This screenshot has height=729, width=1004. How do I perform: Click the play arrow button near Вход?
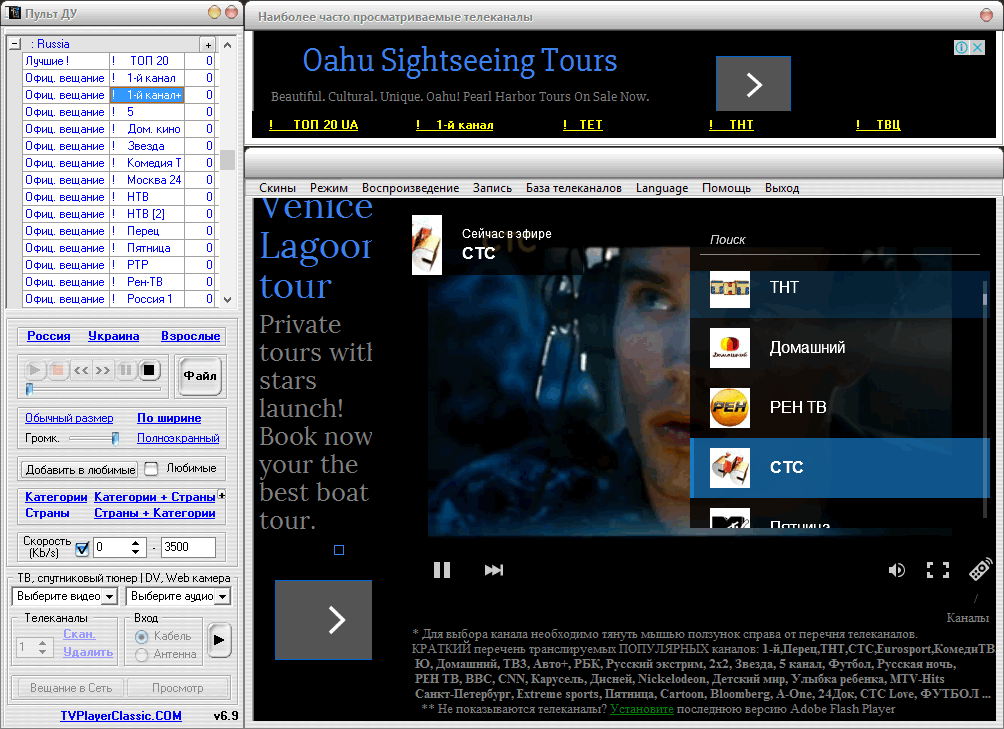[219, 639]
